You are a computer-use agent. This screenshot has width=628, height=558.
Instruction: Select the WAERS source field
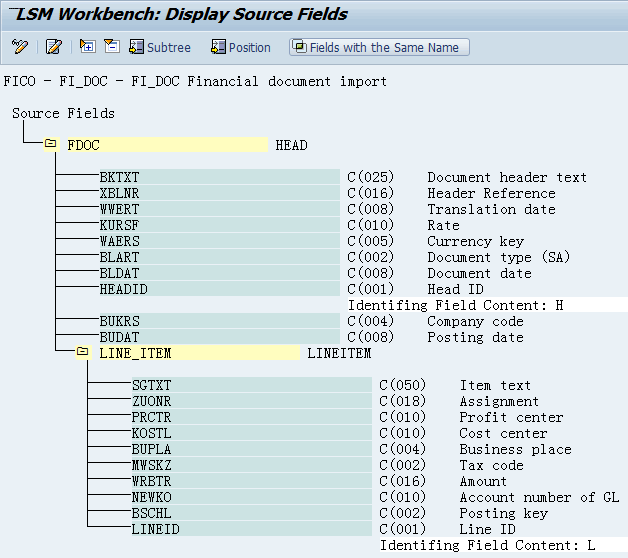(219, 241)
